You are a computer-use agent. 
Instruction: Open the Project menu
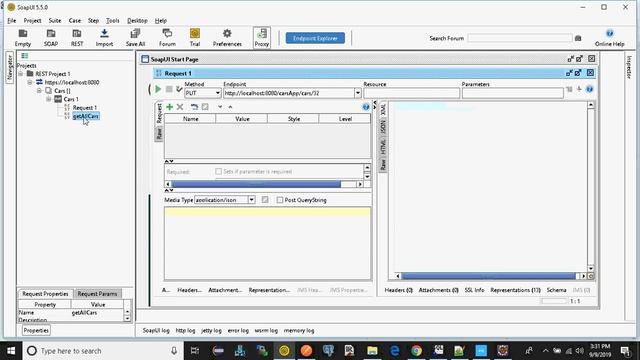(32, 20)
